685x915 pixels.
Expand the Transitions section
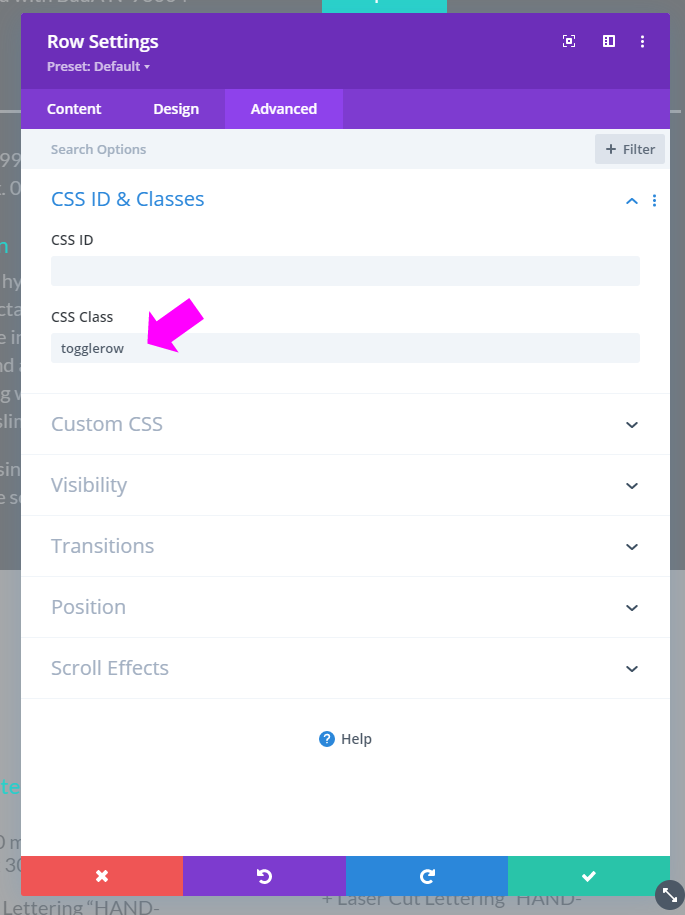click(345, 546)
